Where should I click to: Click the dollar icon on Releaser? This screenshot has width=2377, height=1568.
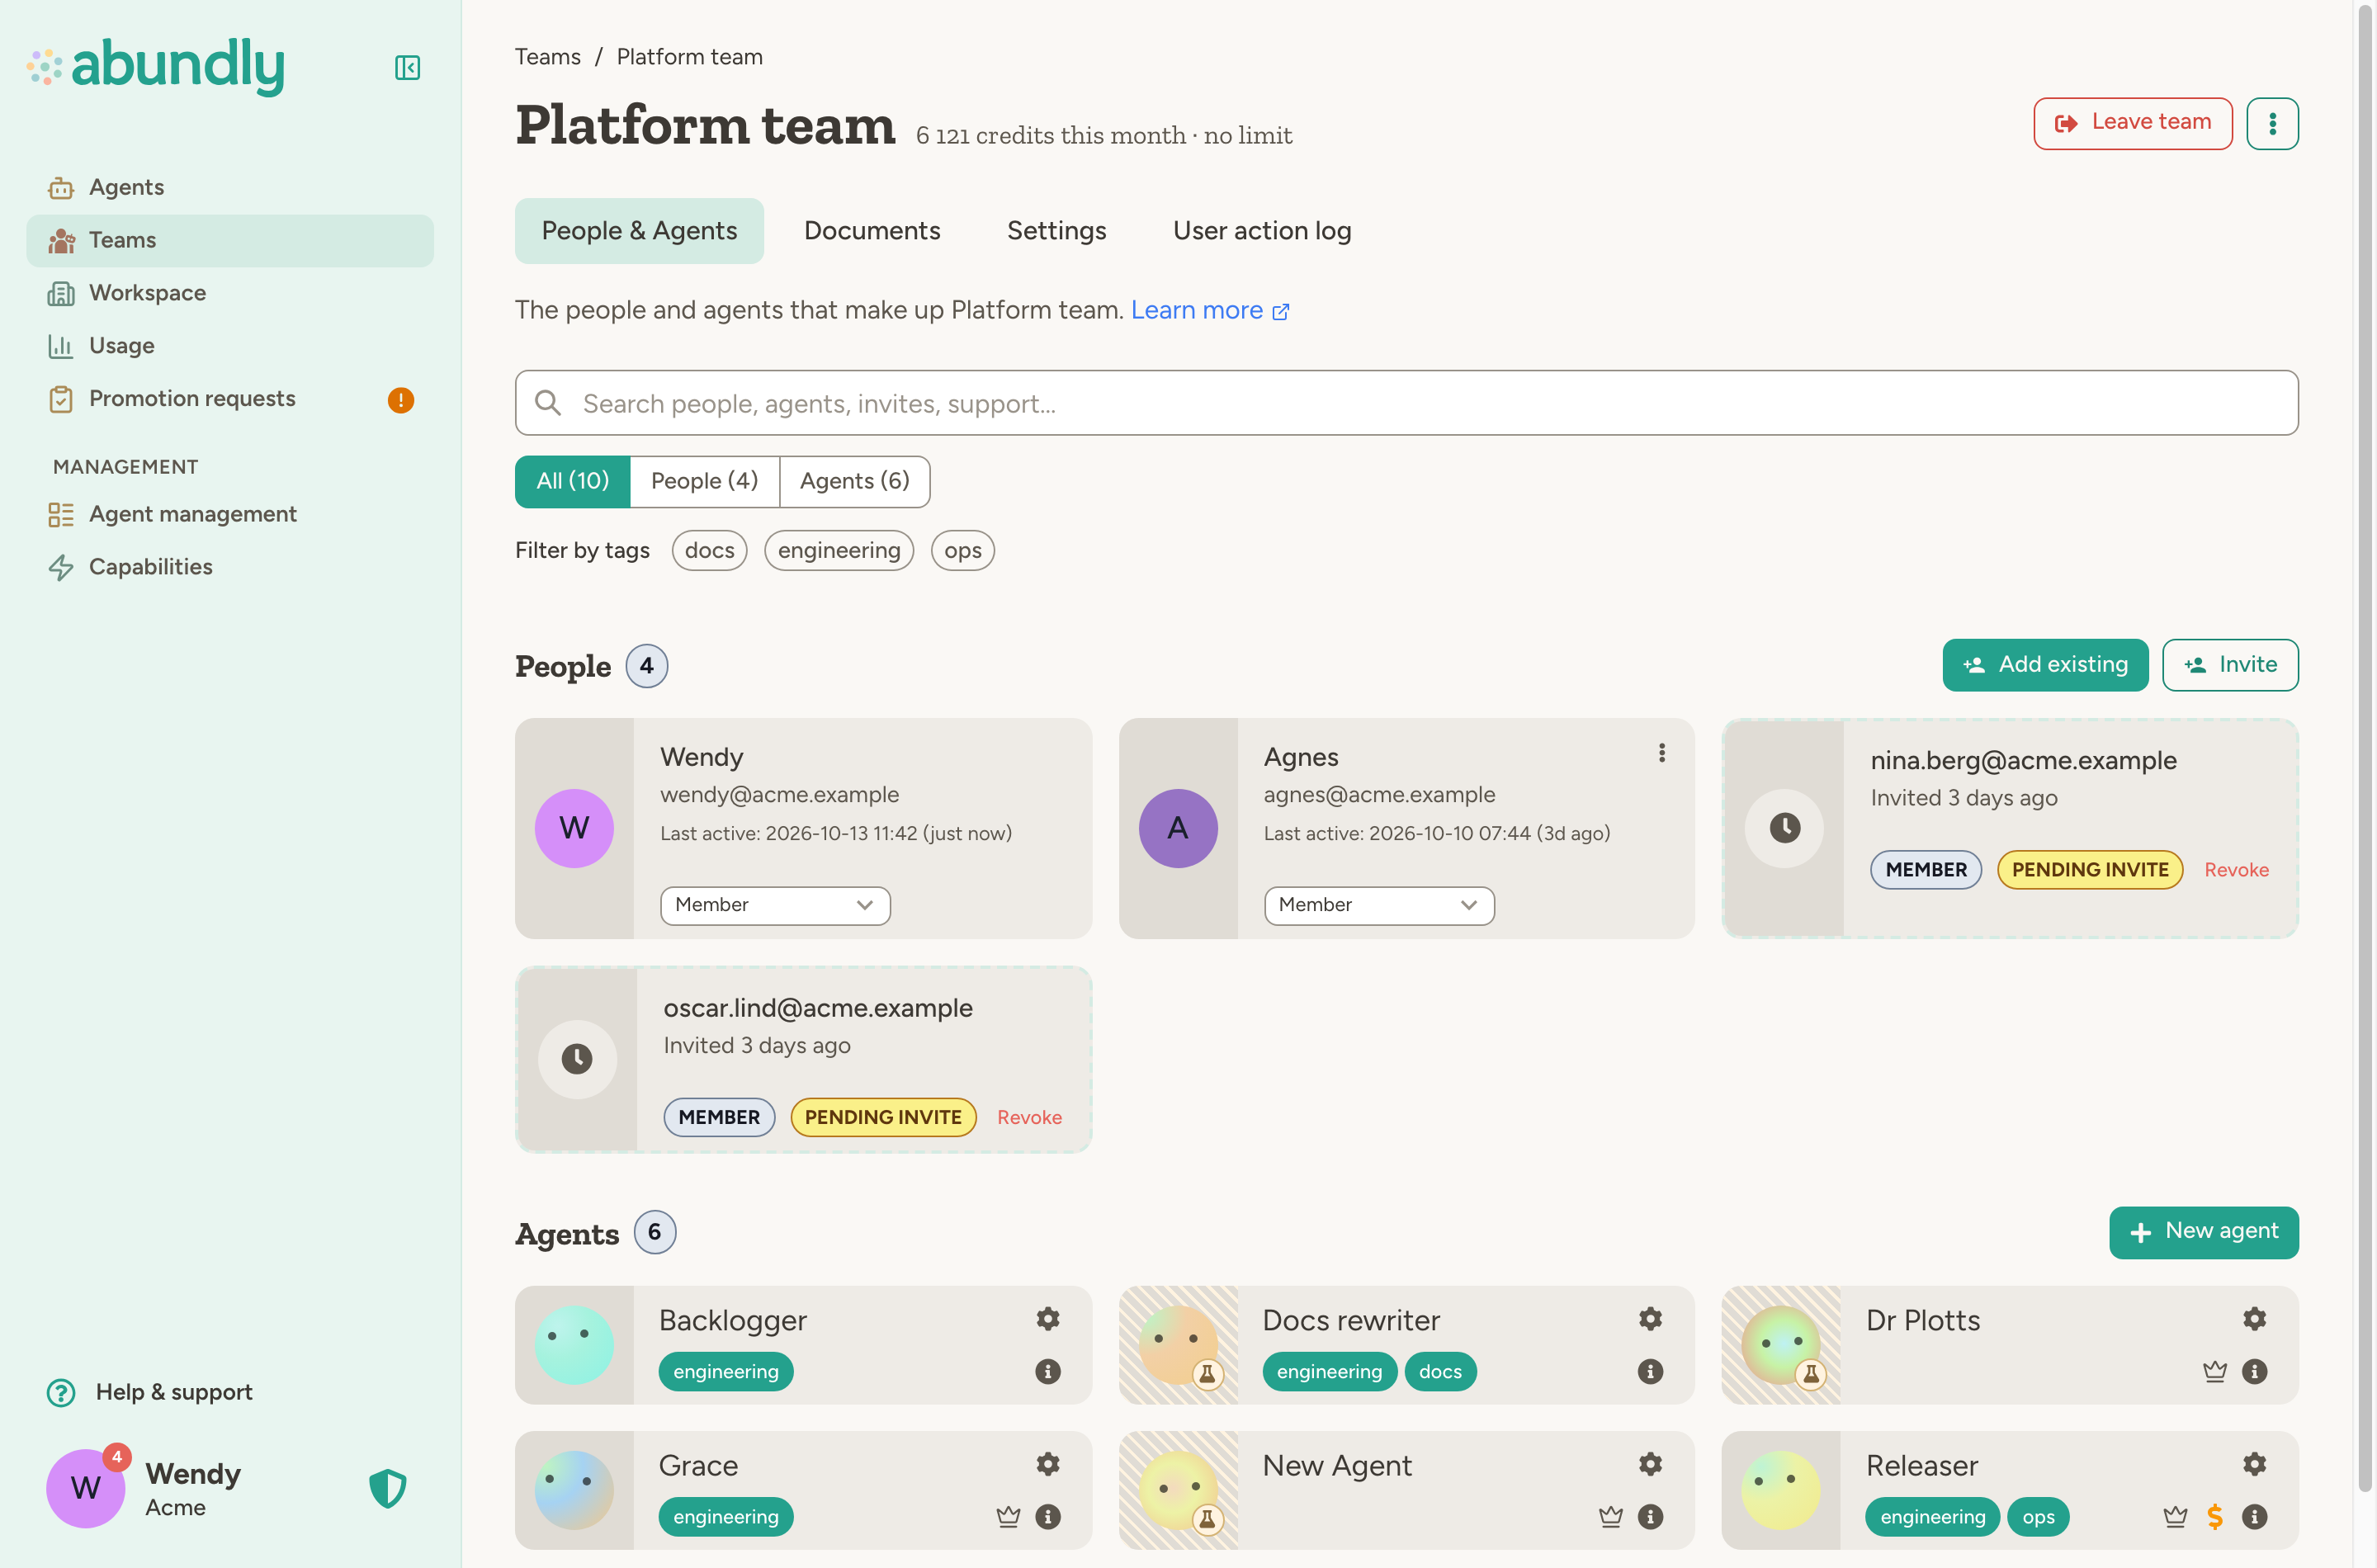2214,1516
